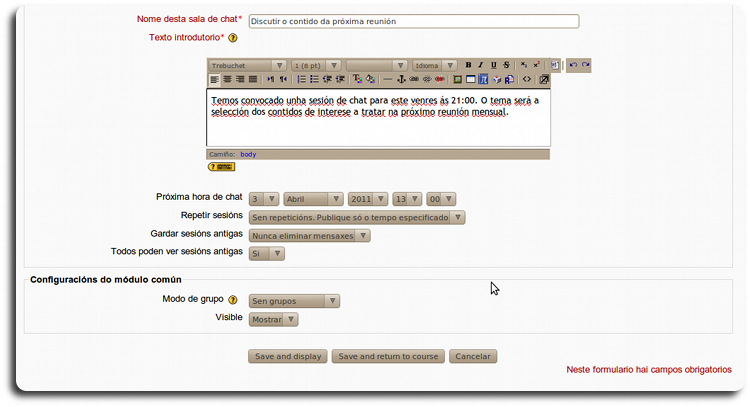The height and width of the screenshot is (407, 750).
Task: Insert an image into the text
Action: point(458,79)
